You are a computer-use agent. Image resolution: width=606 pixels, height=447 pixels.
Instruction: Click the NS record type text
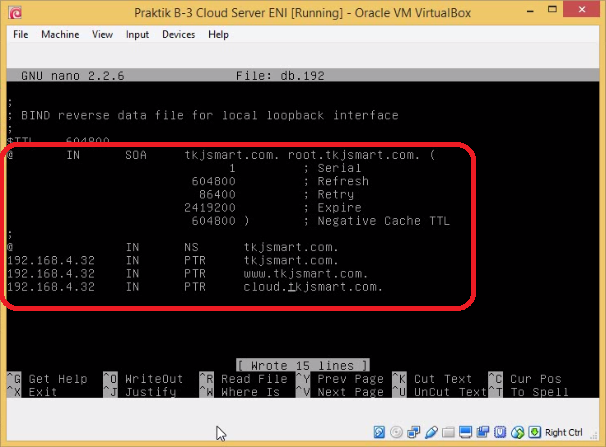click(x=191, y=247)
